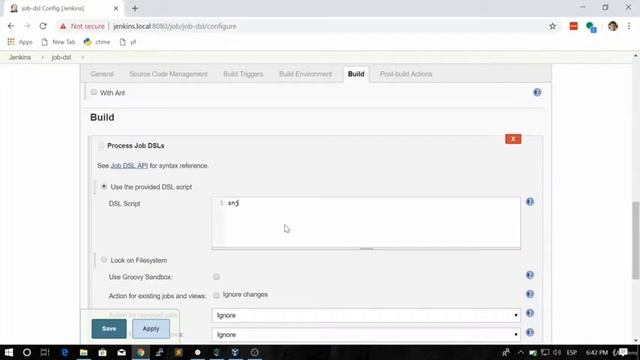Screen dimensions: 640x360
Task: Open Microsoft Edge from the taskbar
Action: pyautogui.click(x=64, y=352)
